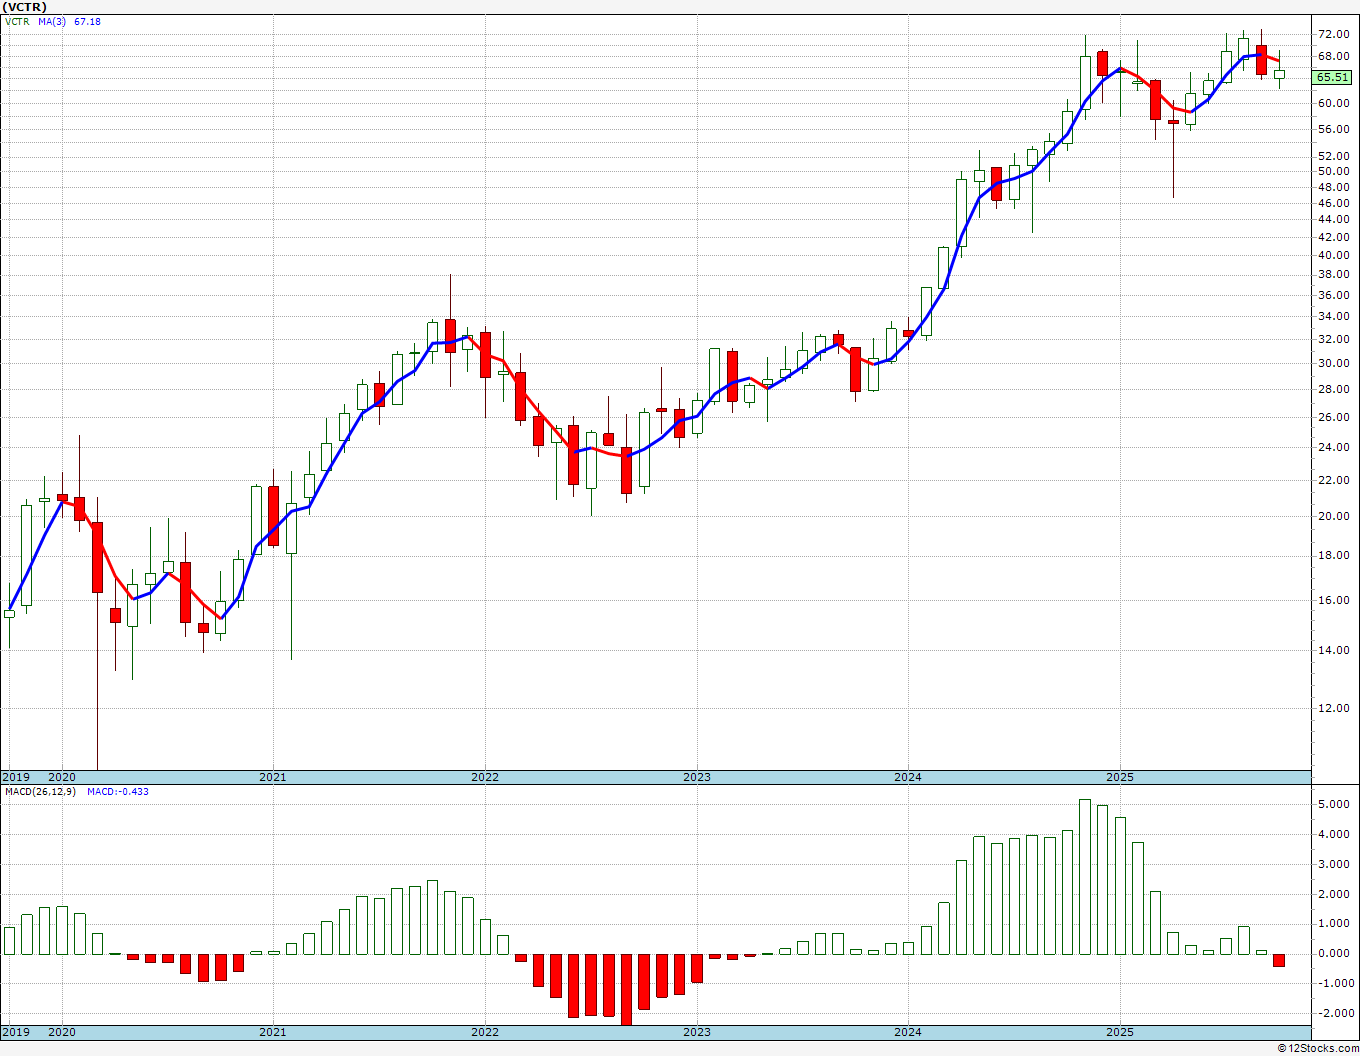Select the green 65.51 current price tag
Screen dimensions: 1360x1056
tap(1332, 77)
